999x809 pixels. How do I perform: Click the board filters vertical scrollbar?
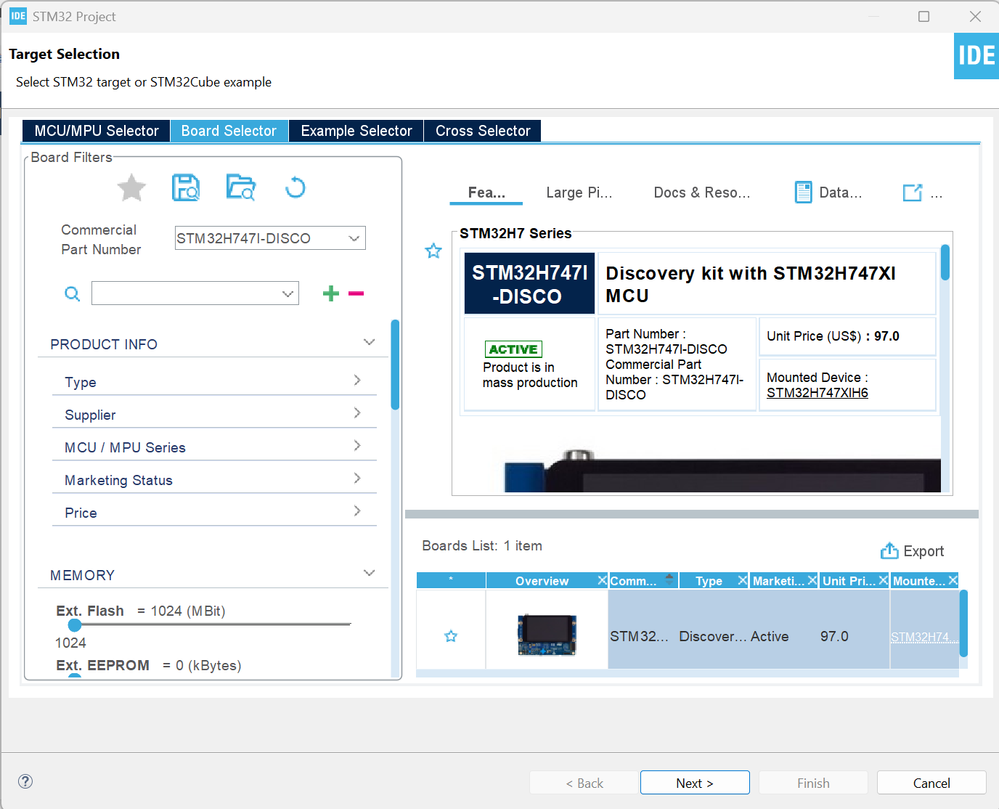tap(395, 364)
